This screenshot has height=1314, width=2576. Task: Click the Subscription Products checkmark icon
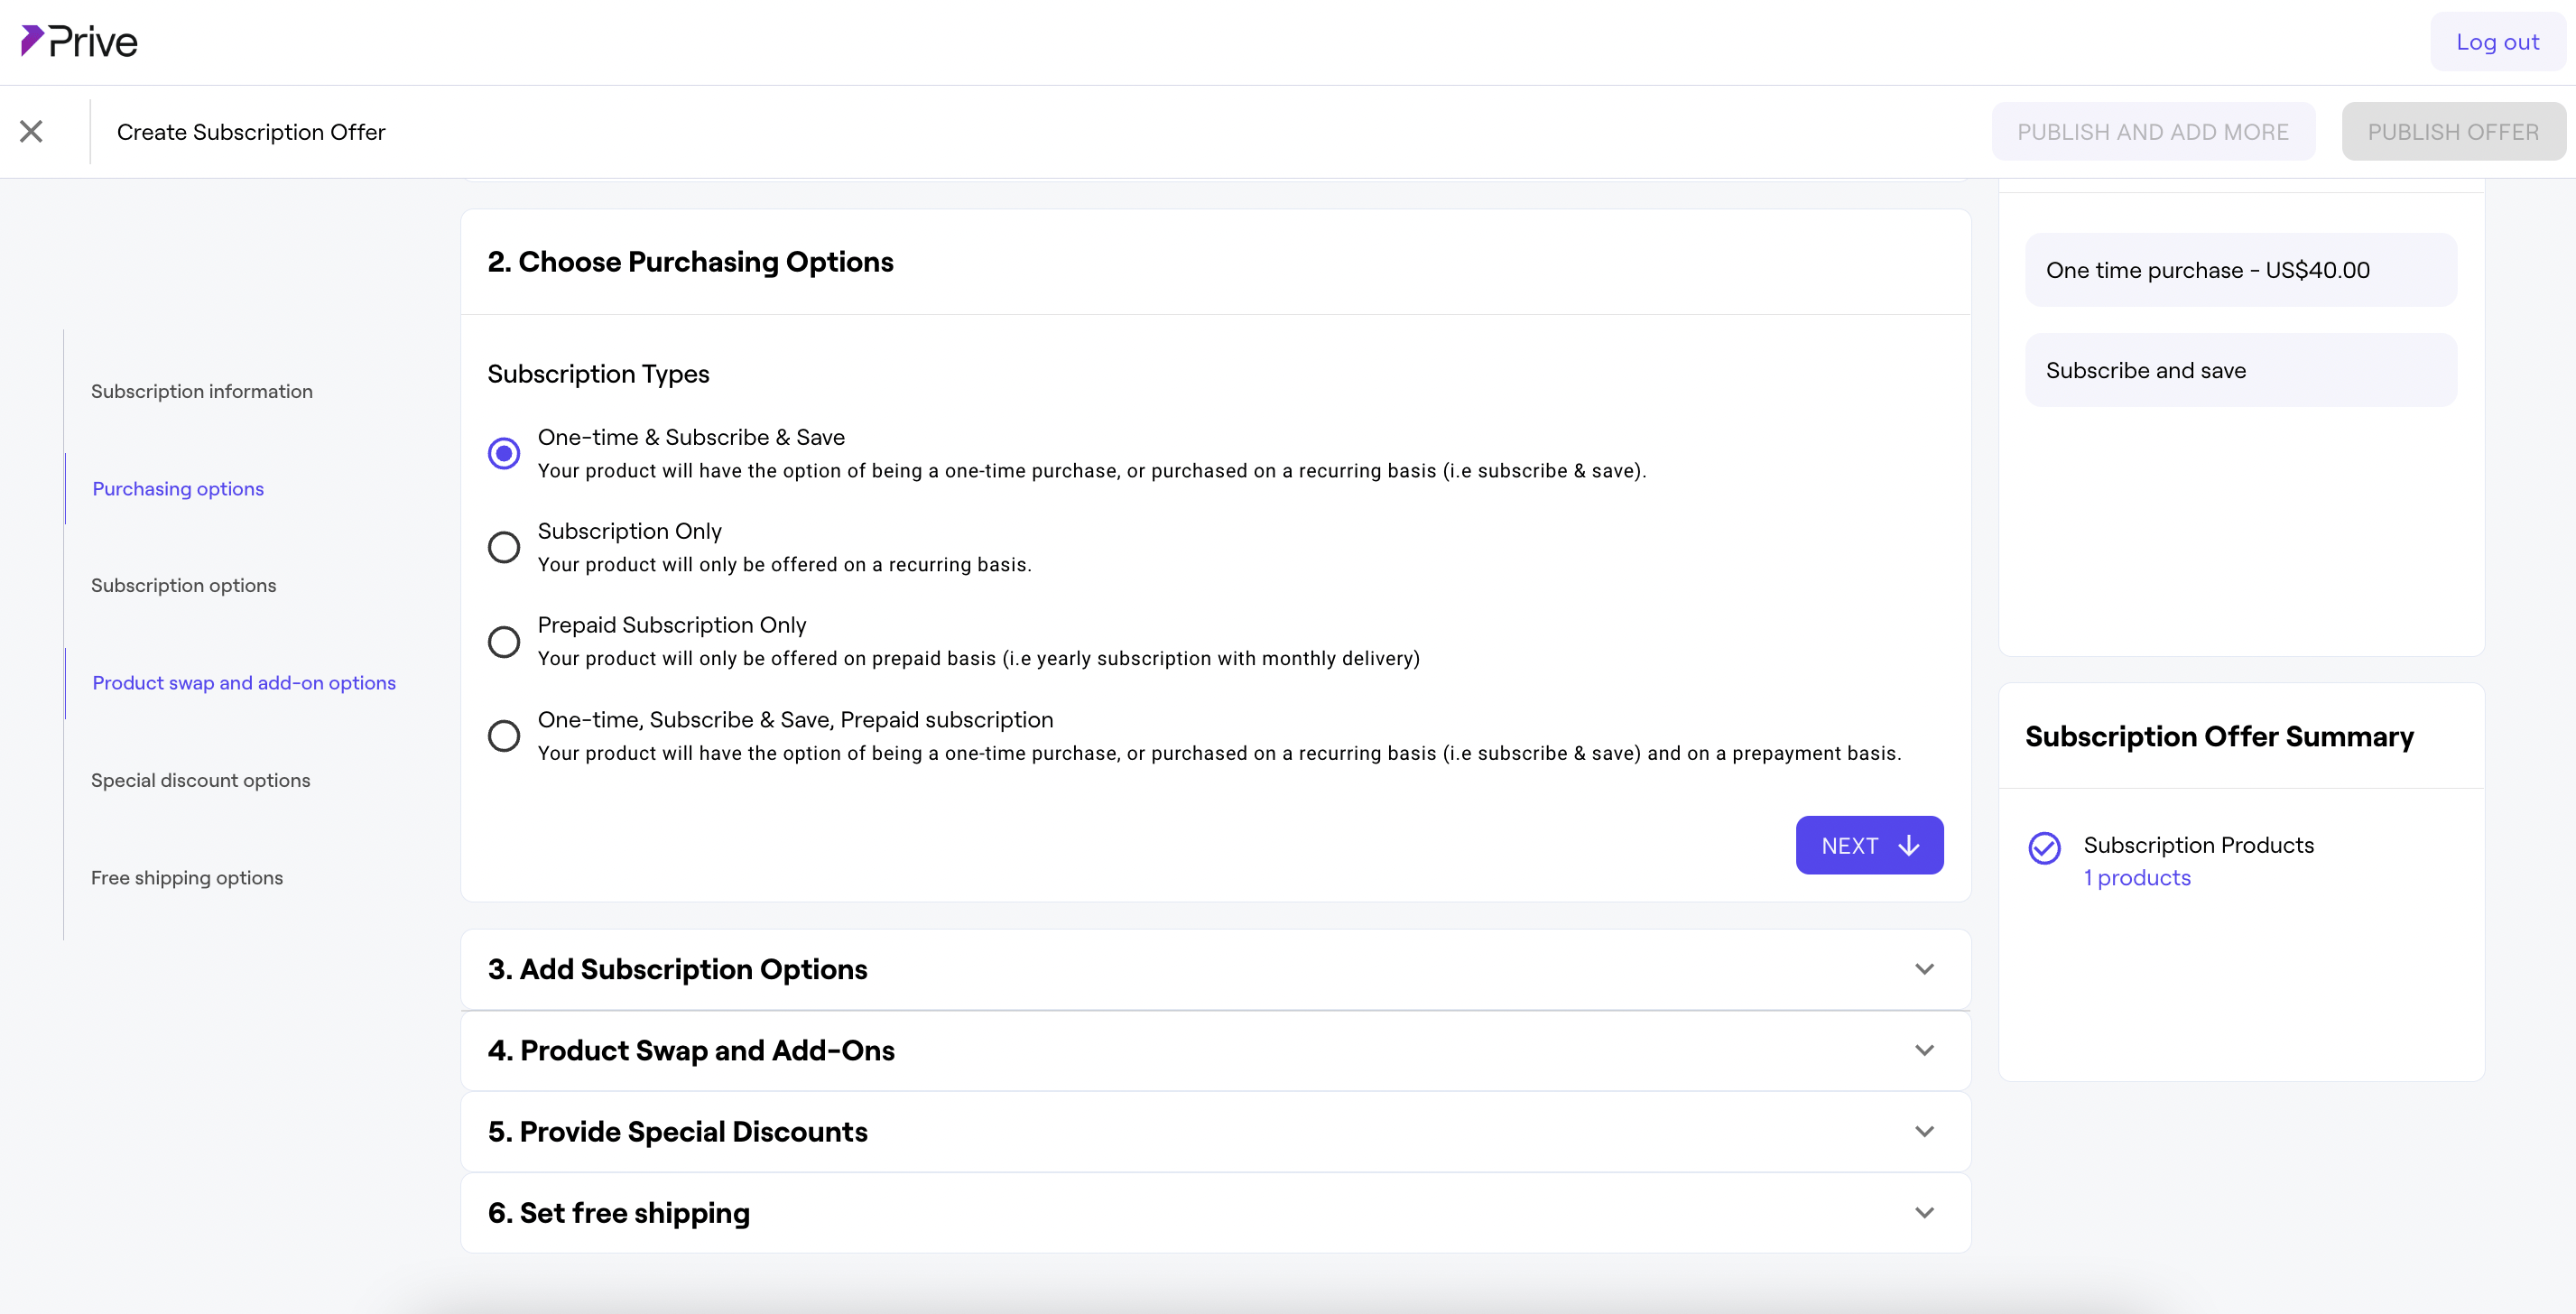click(2044, 848)
